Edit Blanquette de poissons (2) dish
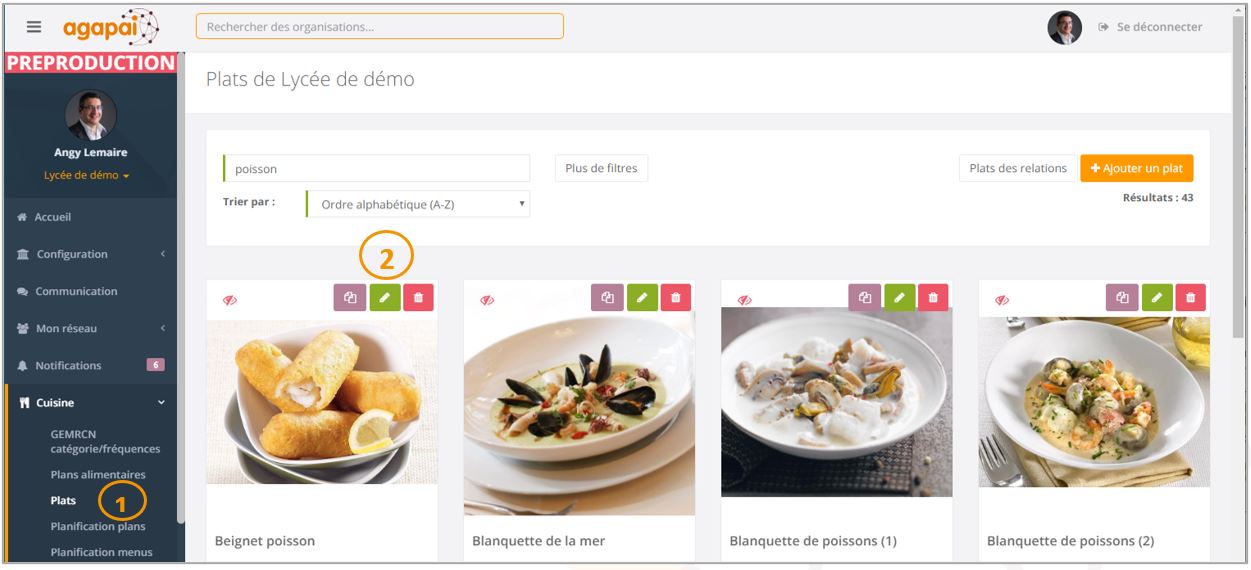Viewport: 1251px width, 570px height. click(x=1157, y=297)
